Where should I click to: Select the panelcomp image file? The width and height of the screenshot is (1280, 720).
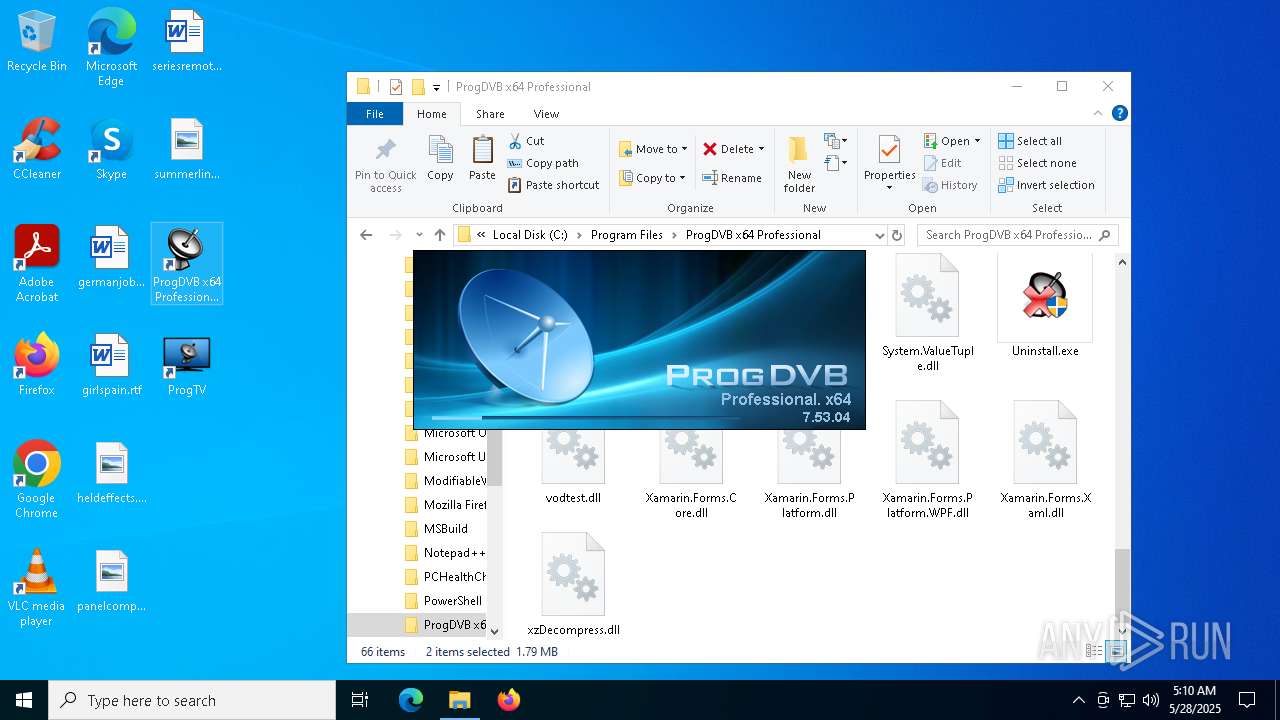tap(111, 582)
